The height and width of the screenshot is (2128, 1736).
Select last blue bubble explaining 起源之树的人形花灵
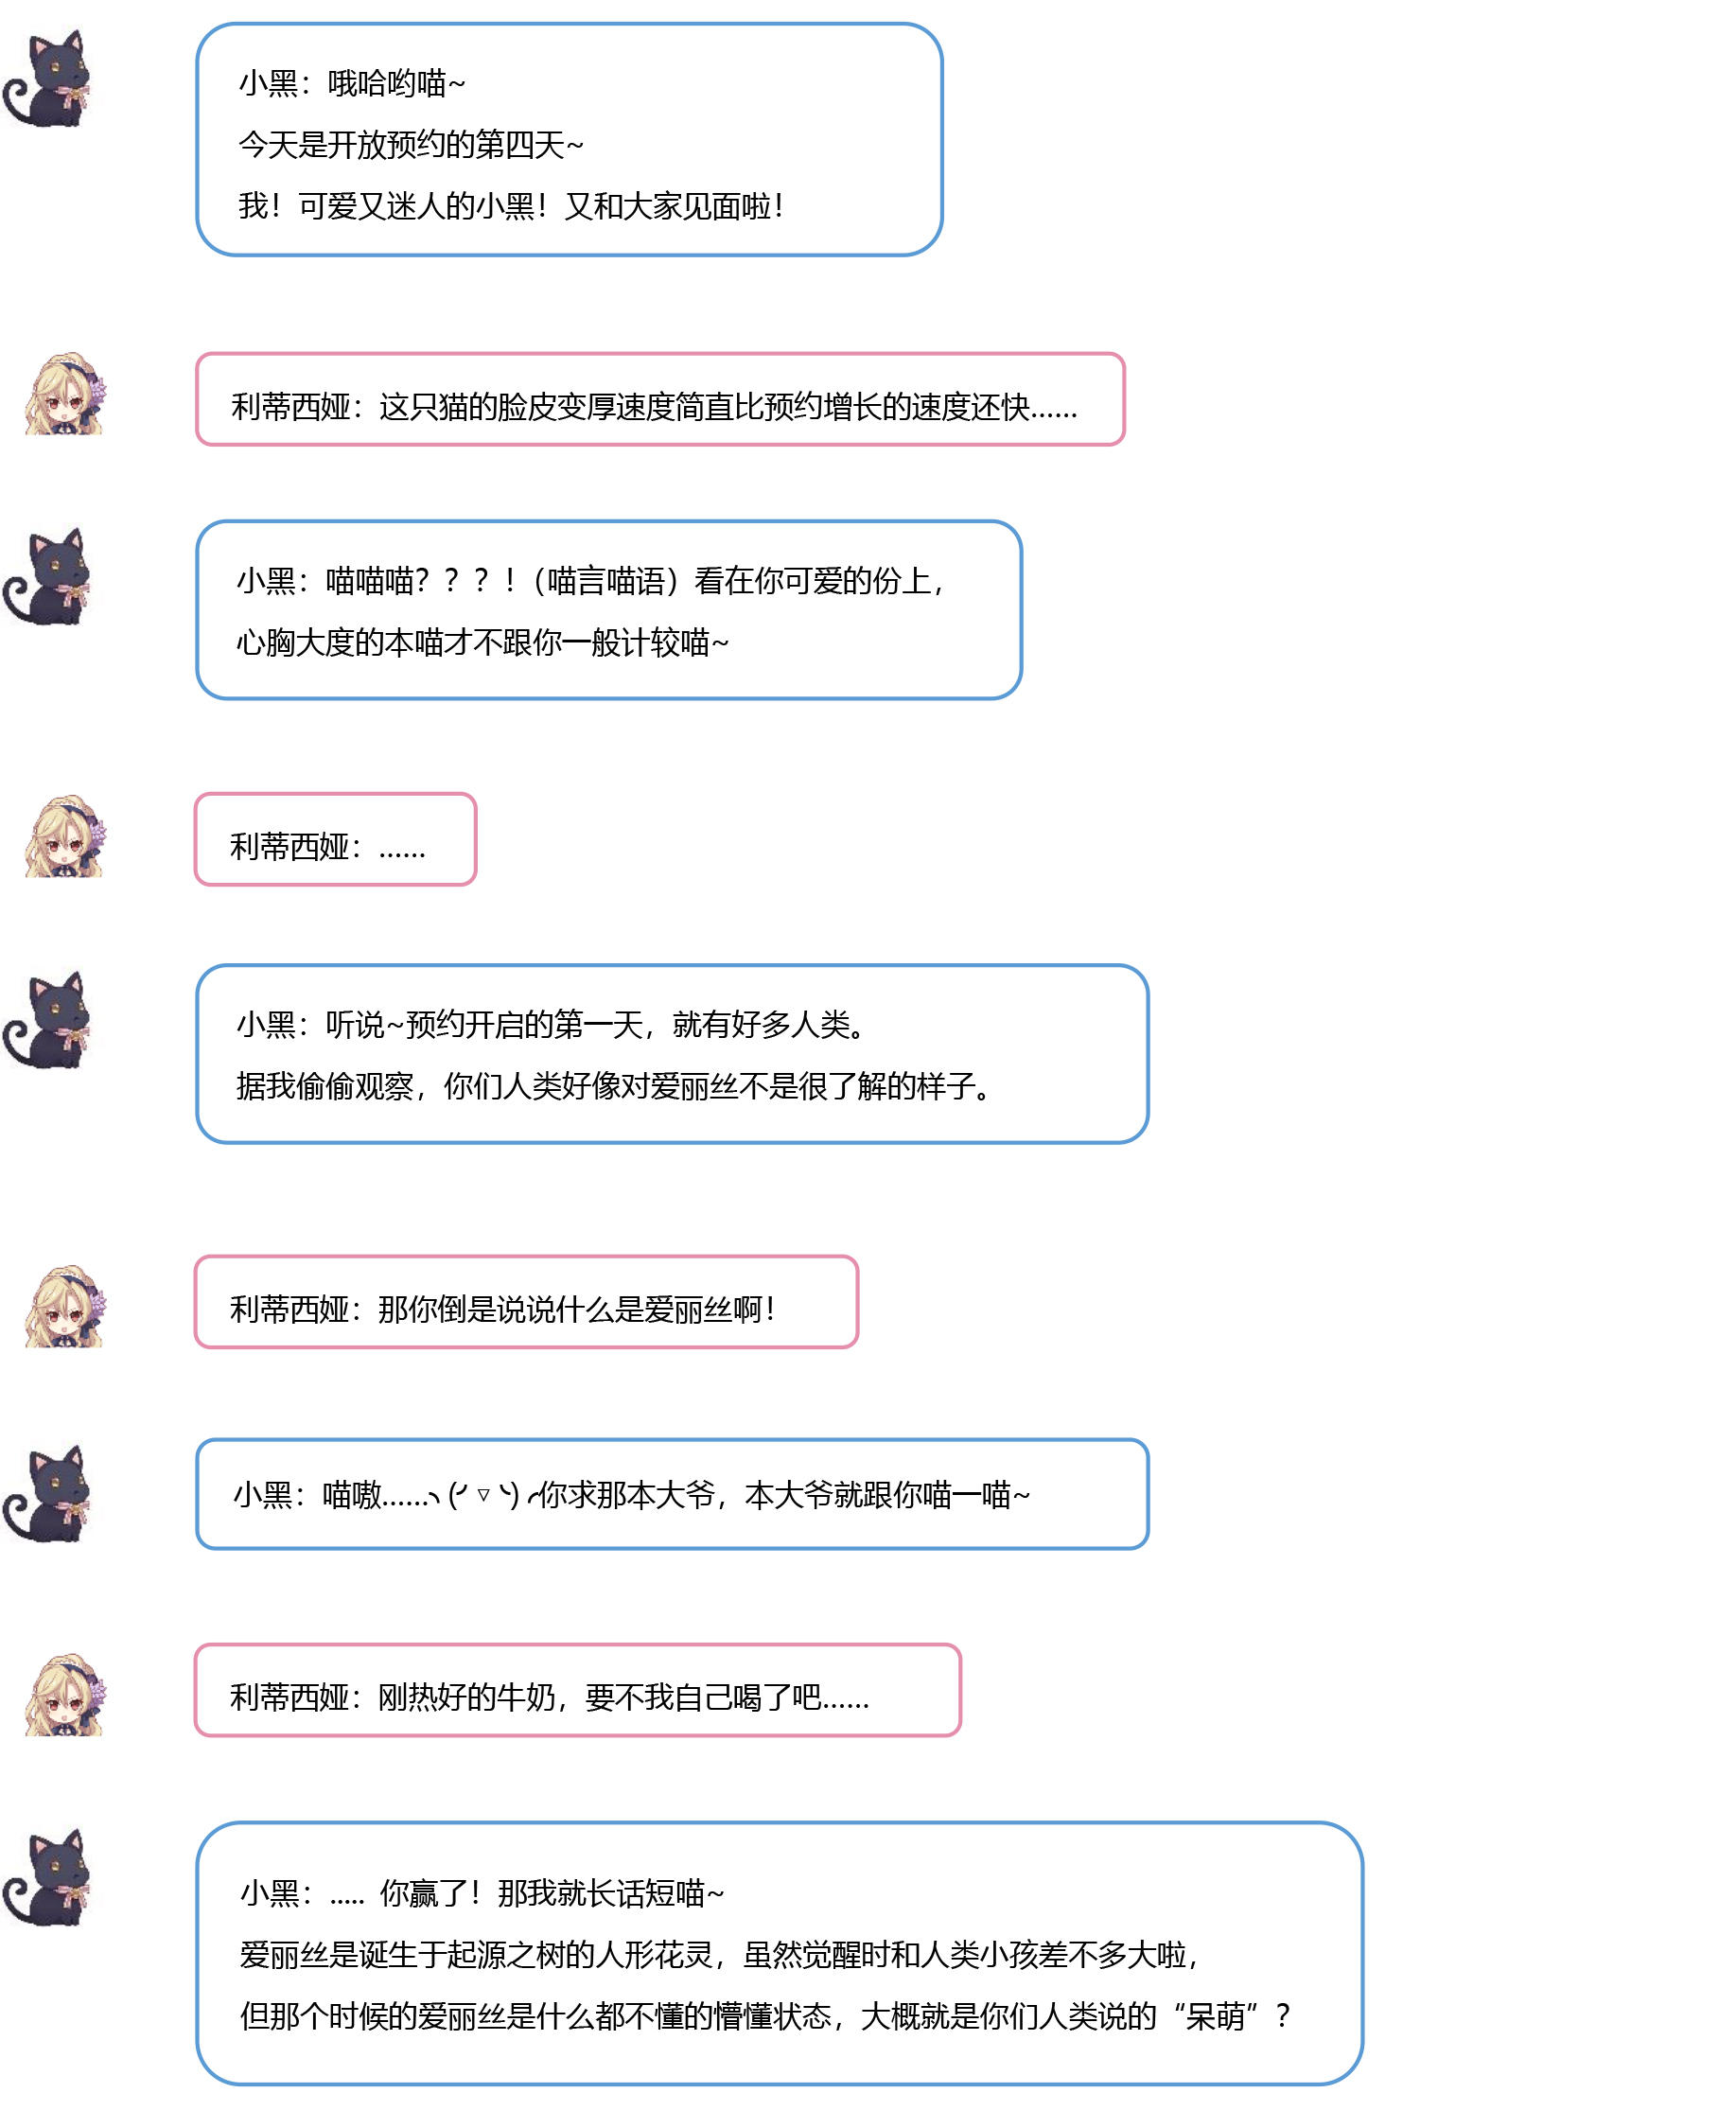coord(779,1954)
